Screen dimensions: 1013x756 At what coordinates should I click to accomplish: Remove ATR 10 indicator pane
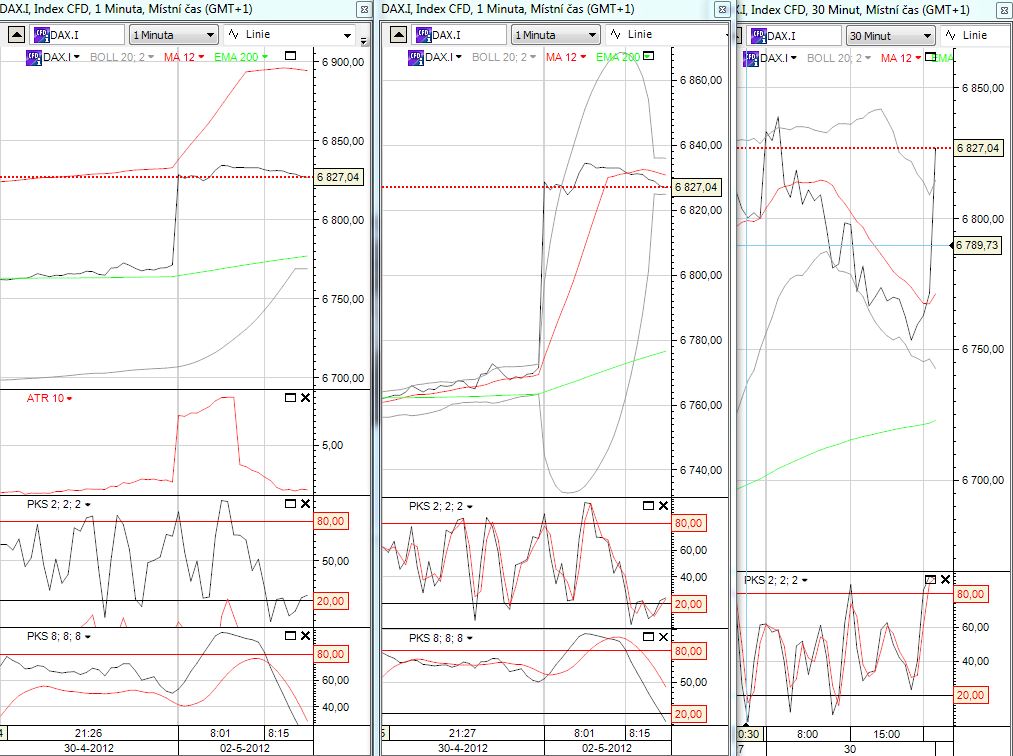click(x=306, y=397)
